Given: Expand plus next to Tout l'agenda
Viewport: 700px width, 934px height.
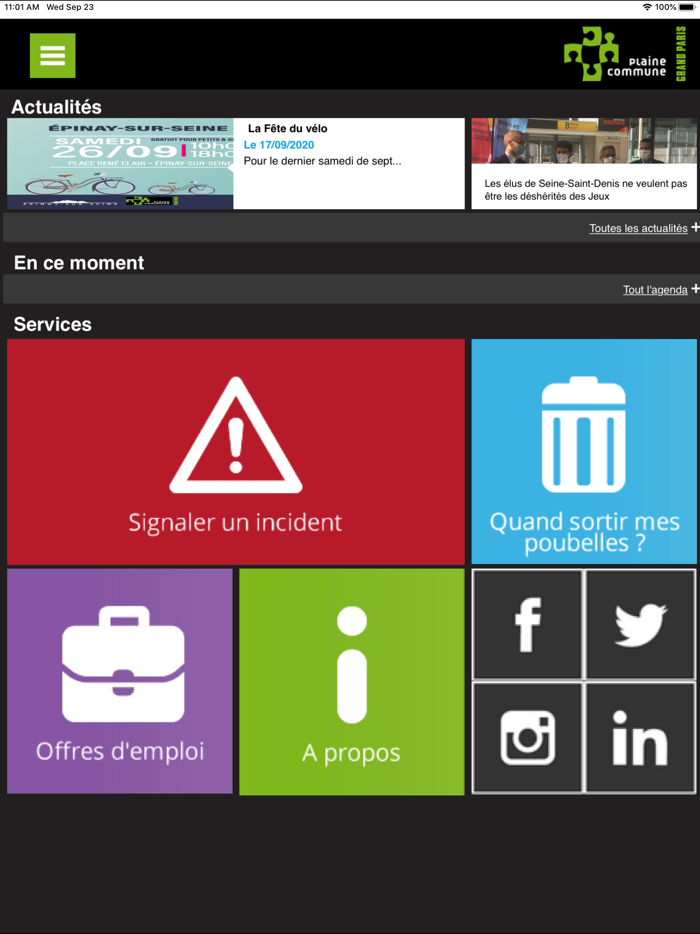Looking at the screenshot, I should click(x=695, y=288).
